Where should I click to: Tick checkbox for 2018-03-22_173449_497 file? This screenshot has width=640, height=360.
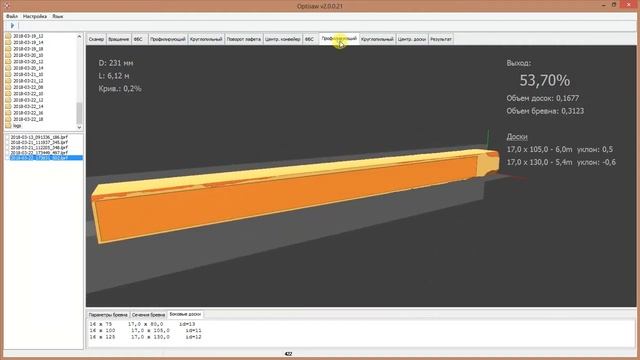pyautogui.click(x=8, y=152)
